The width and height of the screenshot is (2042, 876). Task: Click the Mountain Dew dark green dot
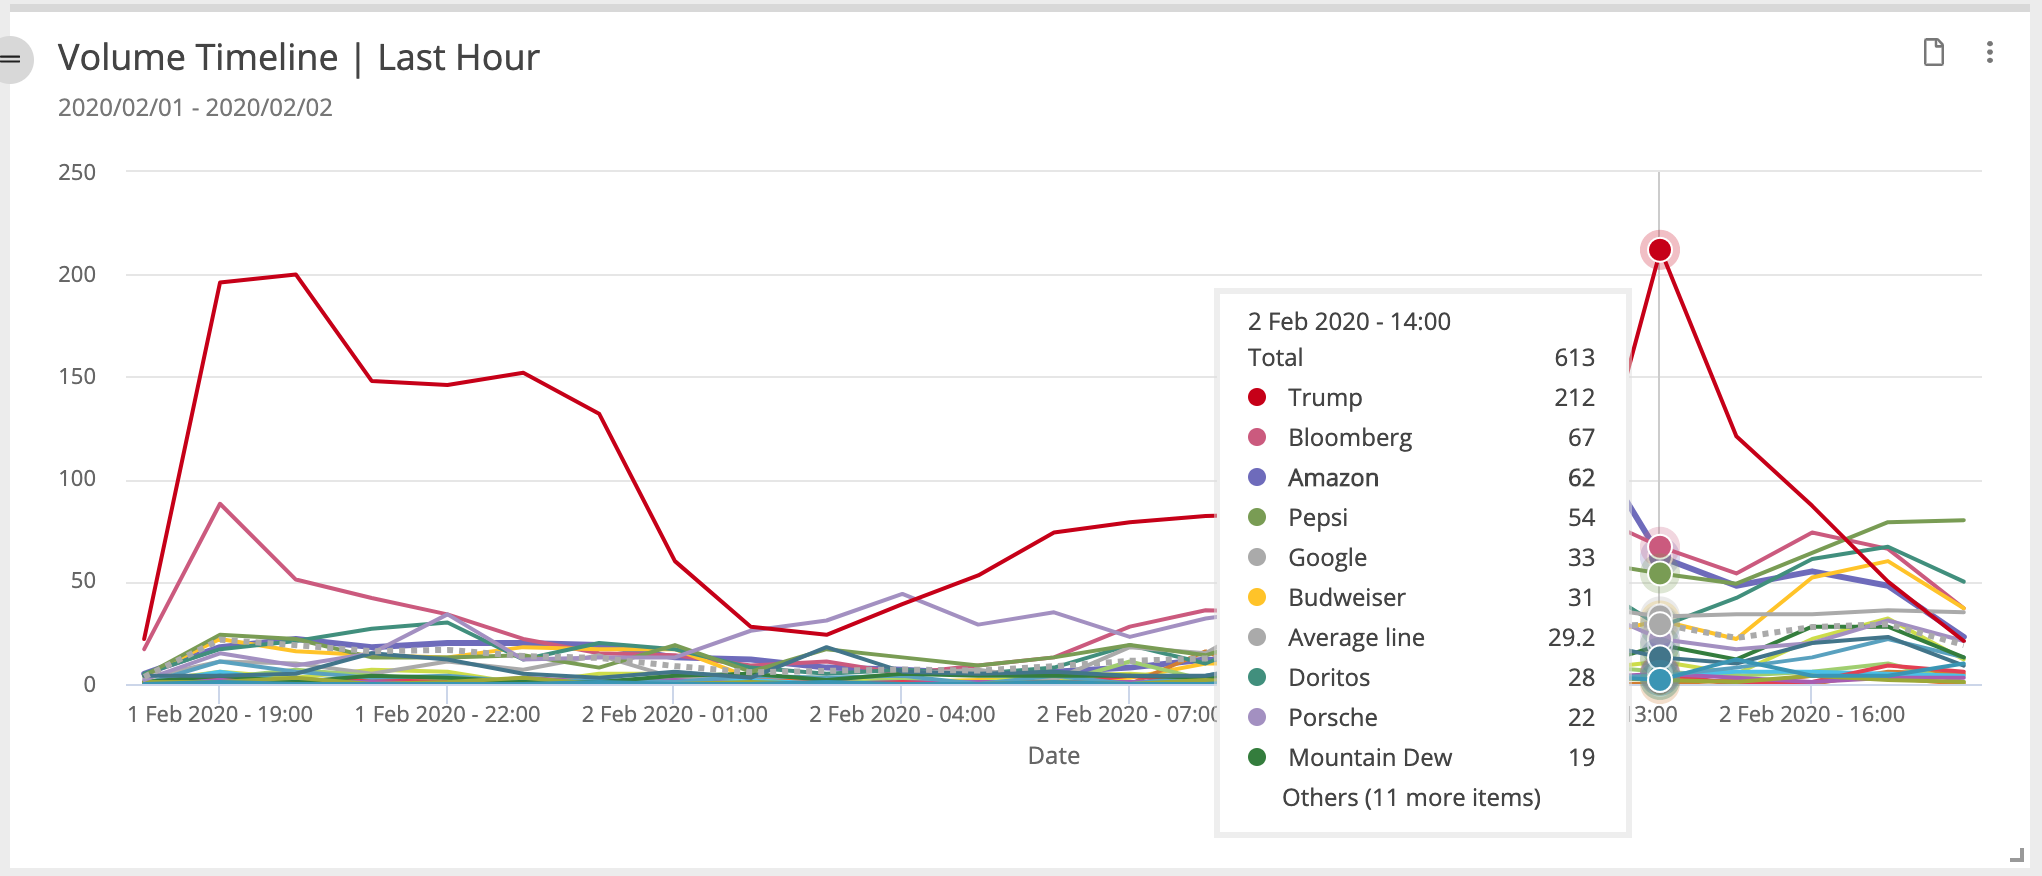tap(1257, 757)
